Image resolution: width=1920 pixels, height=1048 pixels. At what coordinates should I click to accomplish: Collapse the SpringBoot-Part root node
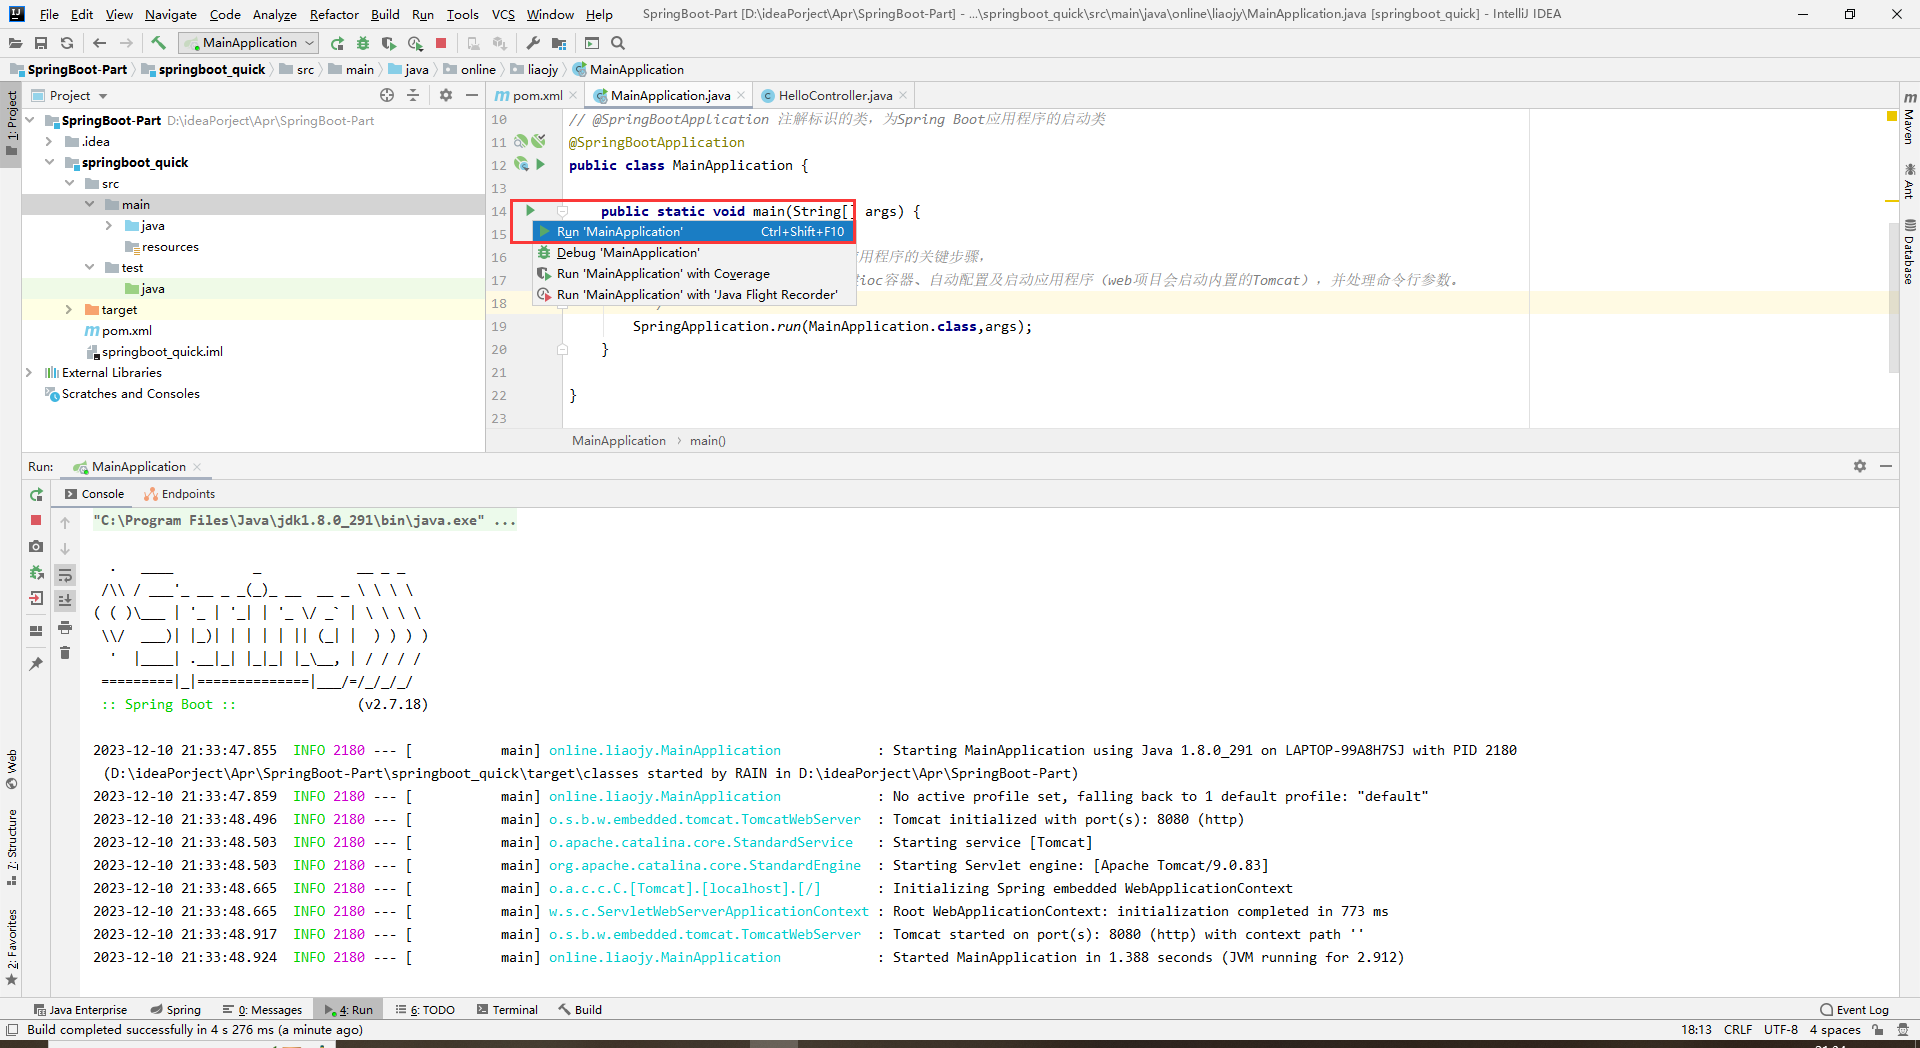(30, 120)
